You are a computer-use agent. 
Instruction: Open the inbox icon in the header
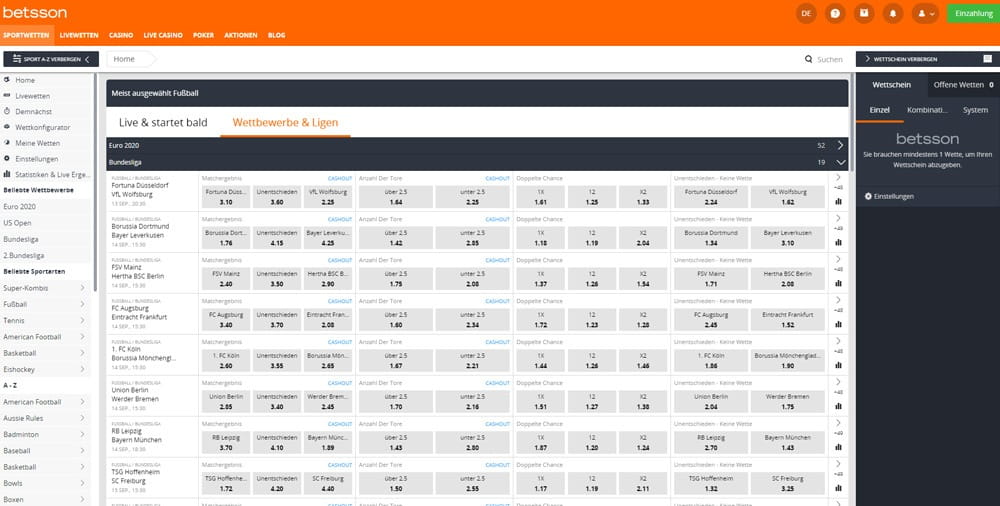(864, 13)
